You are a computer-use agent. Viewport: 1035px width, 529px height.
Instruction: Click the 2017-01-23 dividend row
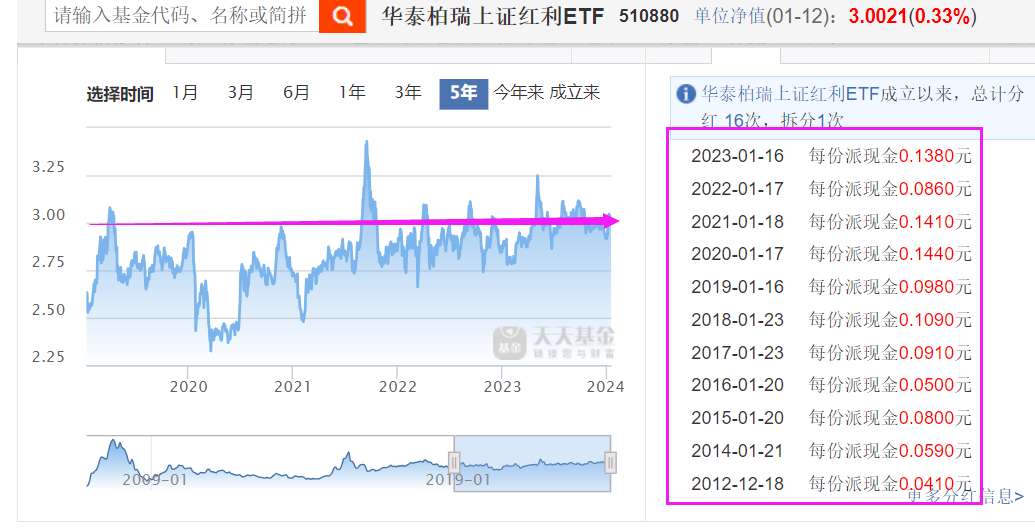pyautogui.click(x=831, y=353)
